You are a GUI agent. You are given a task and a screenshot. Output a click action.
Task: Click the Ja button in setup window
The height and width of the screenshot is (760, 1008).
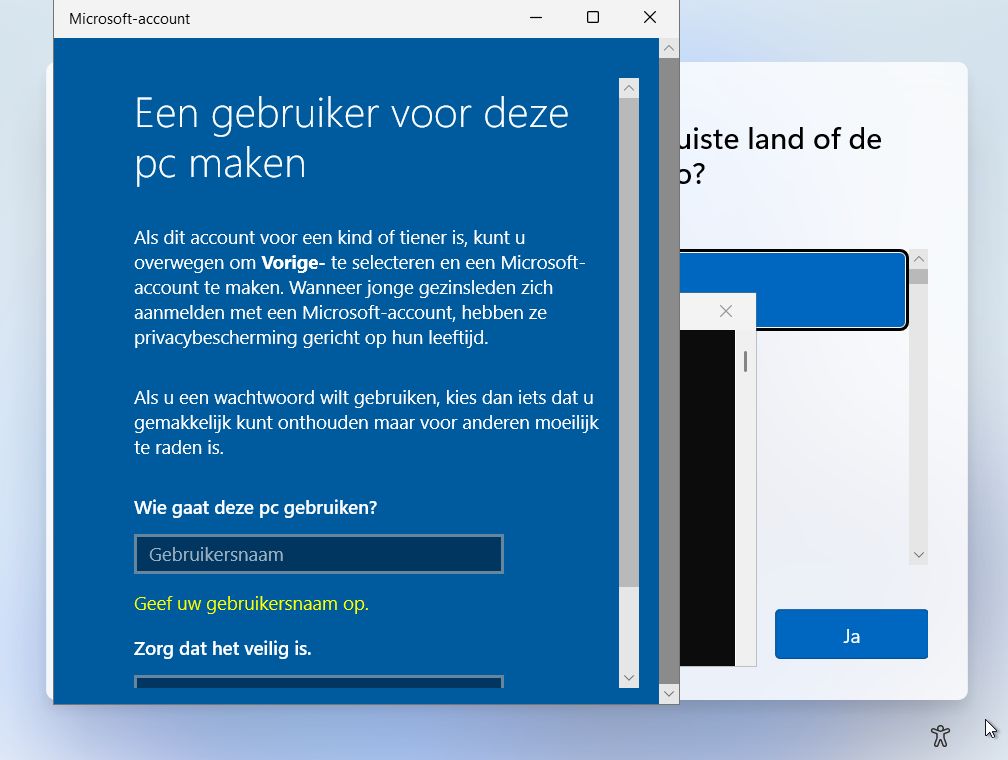(x=851, y=634)
